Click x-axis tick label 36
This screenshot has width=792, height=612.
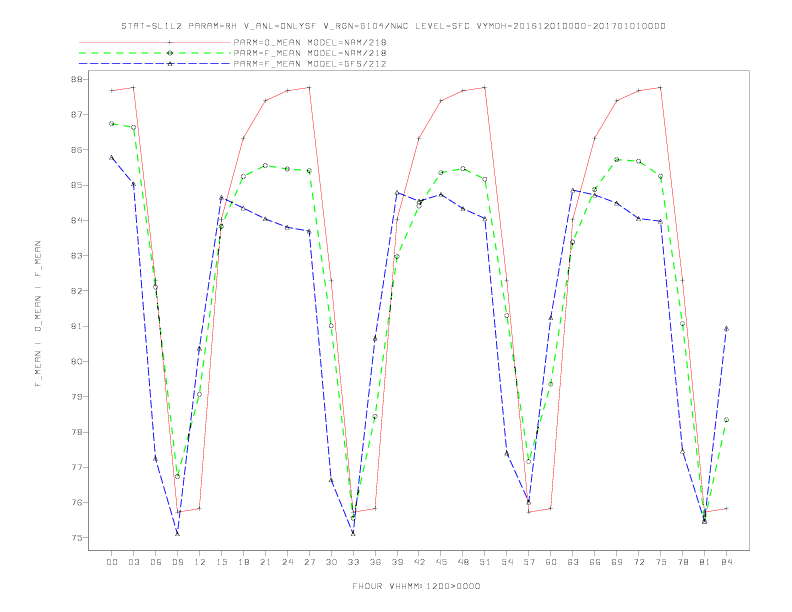tap(375, 562)
